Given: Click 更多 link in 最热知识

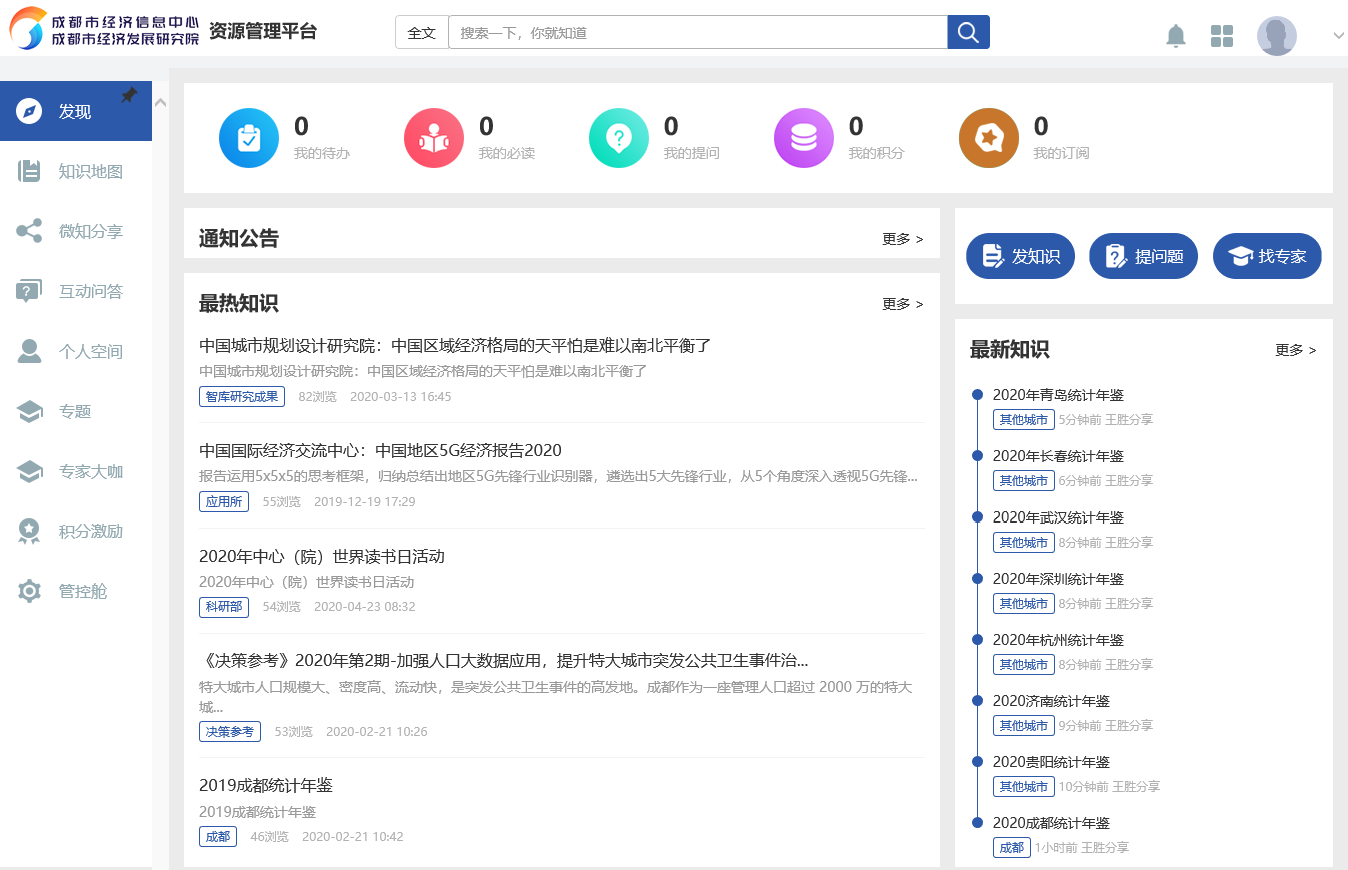Looking at the screenshot, I should 903,304.
